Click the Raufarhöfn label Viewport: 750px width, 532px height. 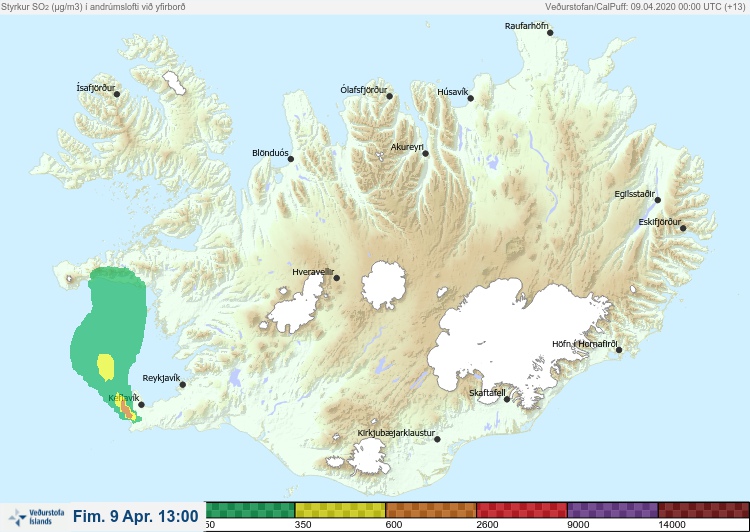click(527, 26)
